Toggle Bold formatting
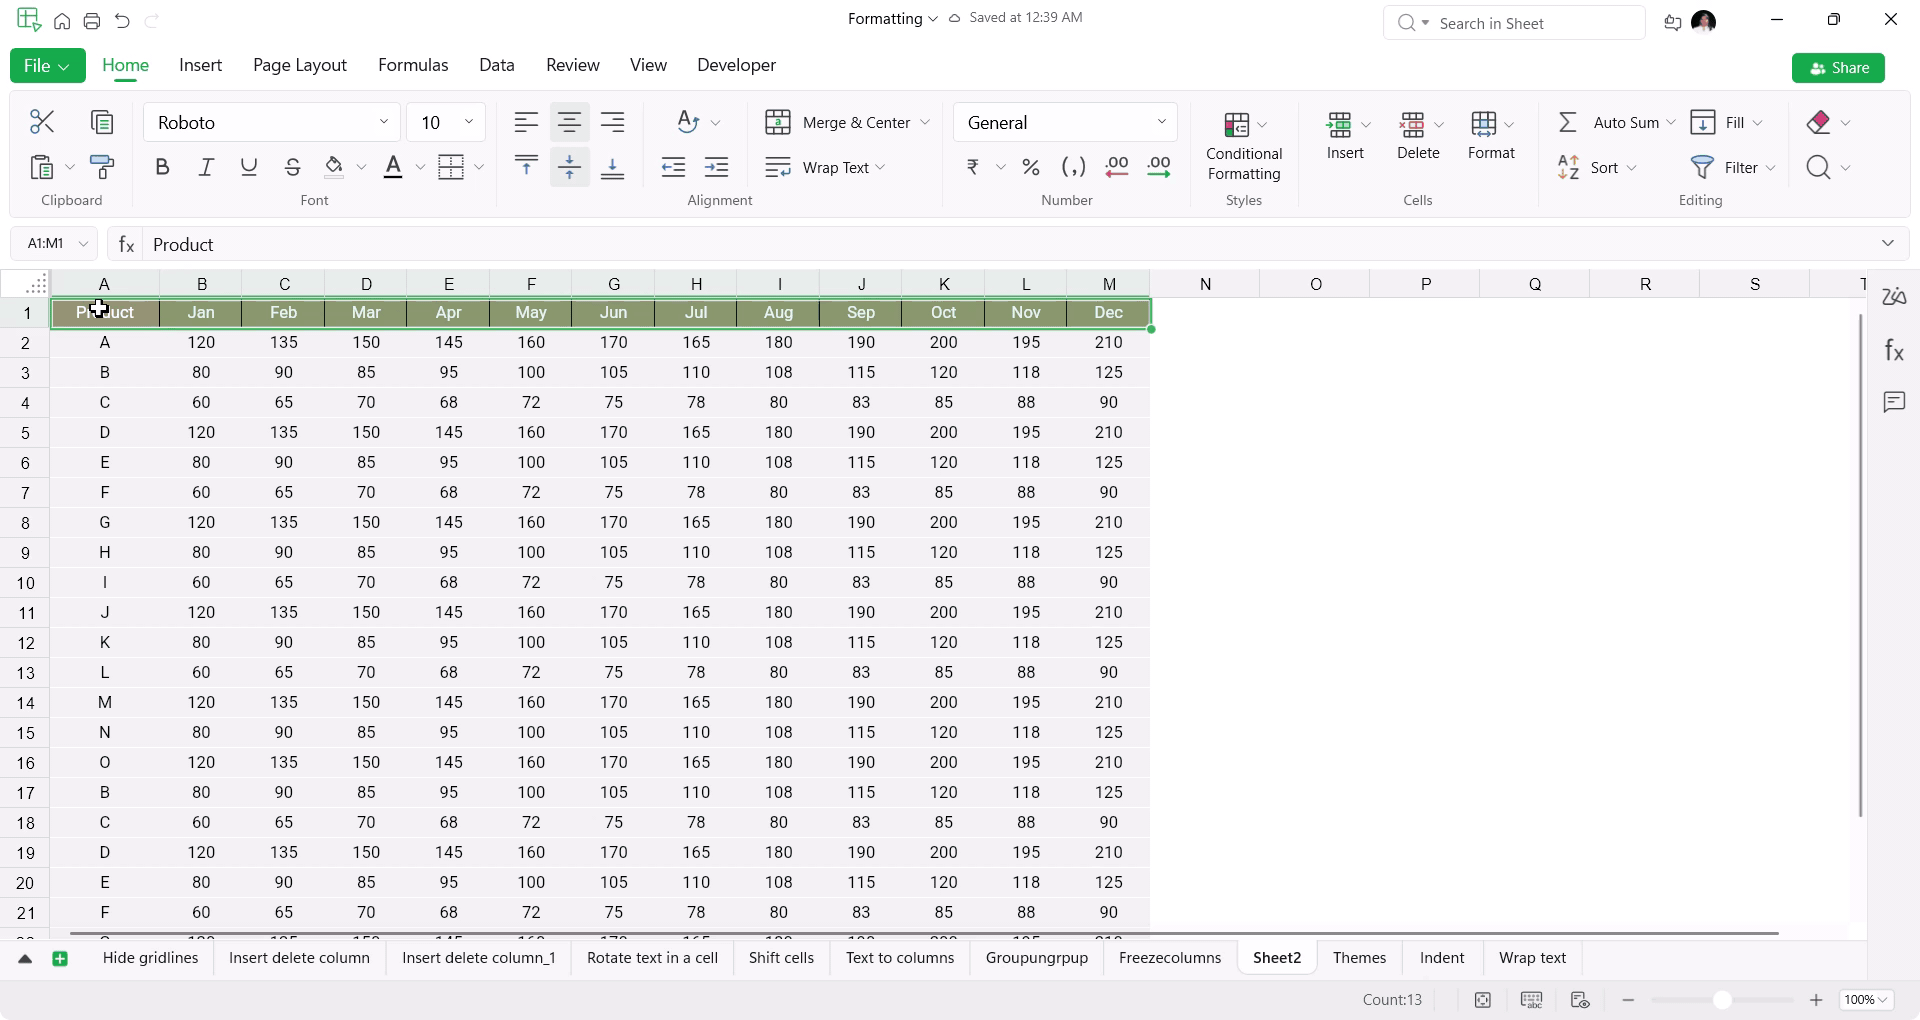Screen dimensions: 1920x1020 coord(162,167)
